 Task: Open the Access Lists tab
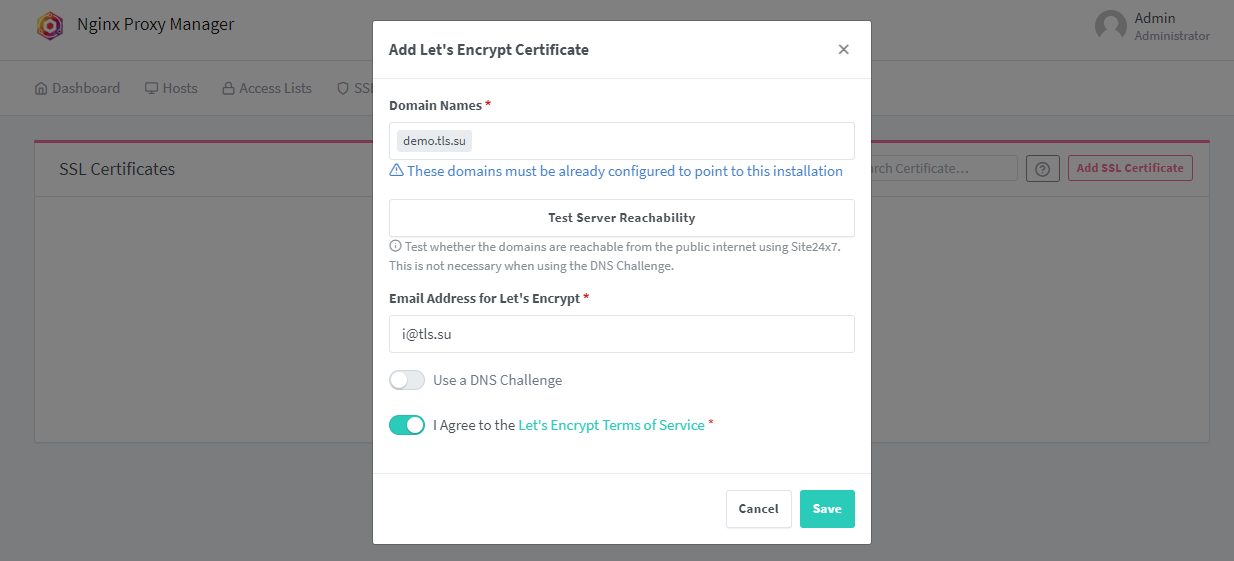pos(267,88)
